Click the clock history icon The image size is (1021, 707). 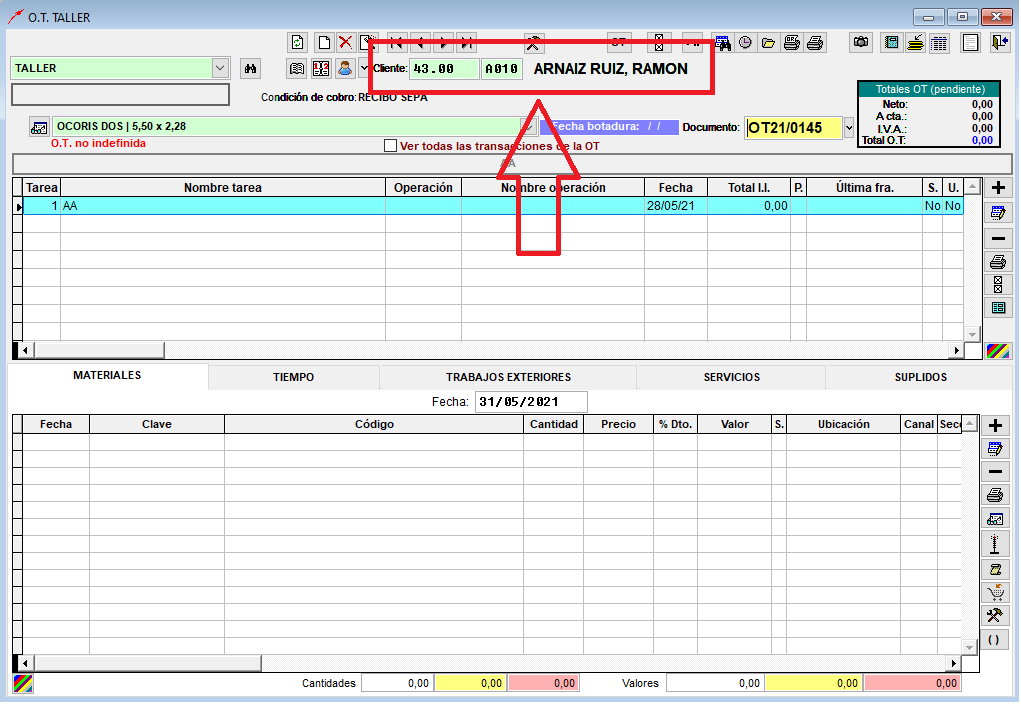(x=746, y=43)
